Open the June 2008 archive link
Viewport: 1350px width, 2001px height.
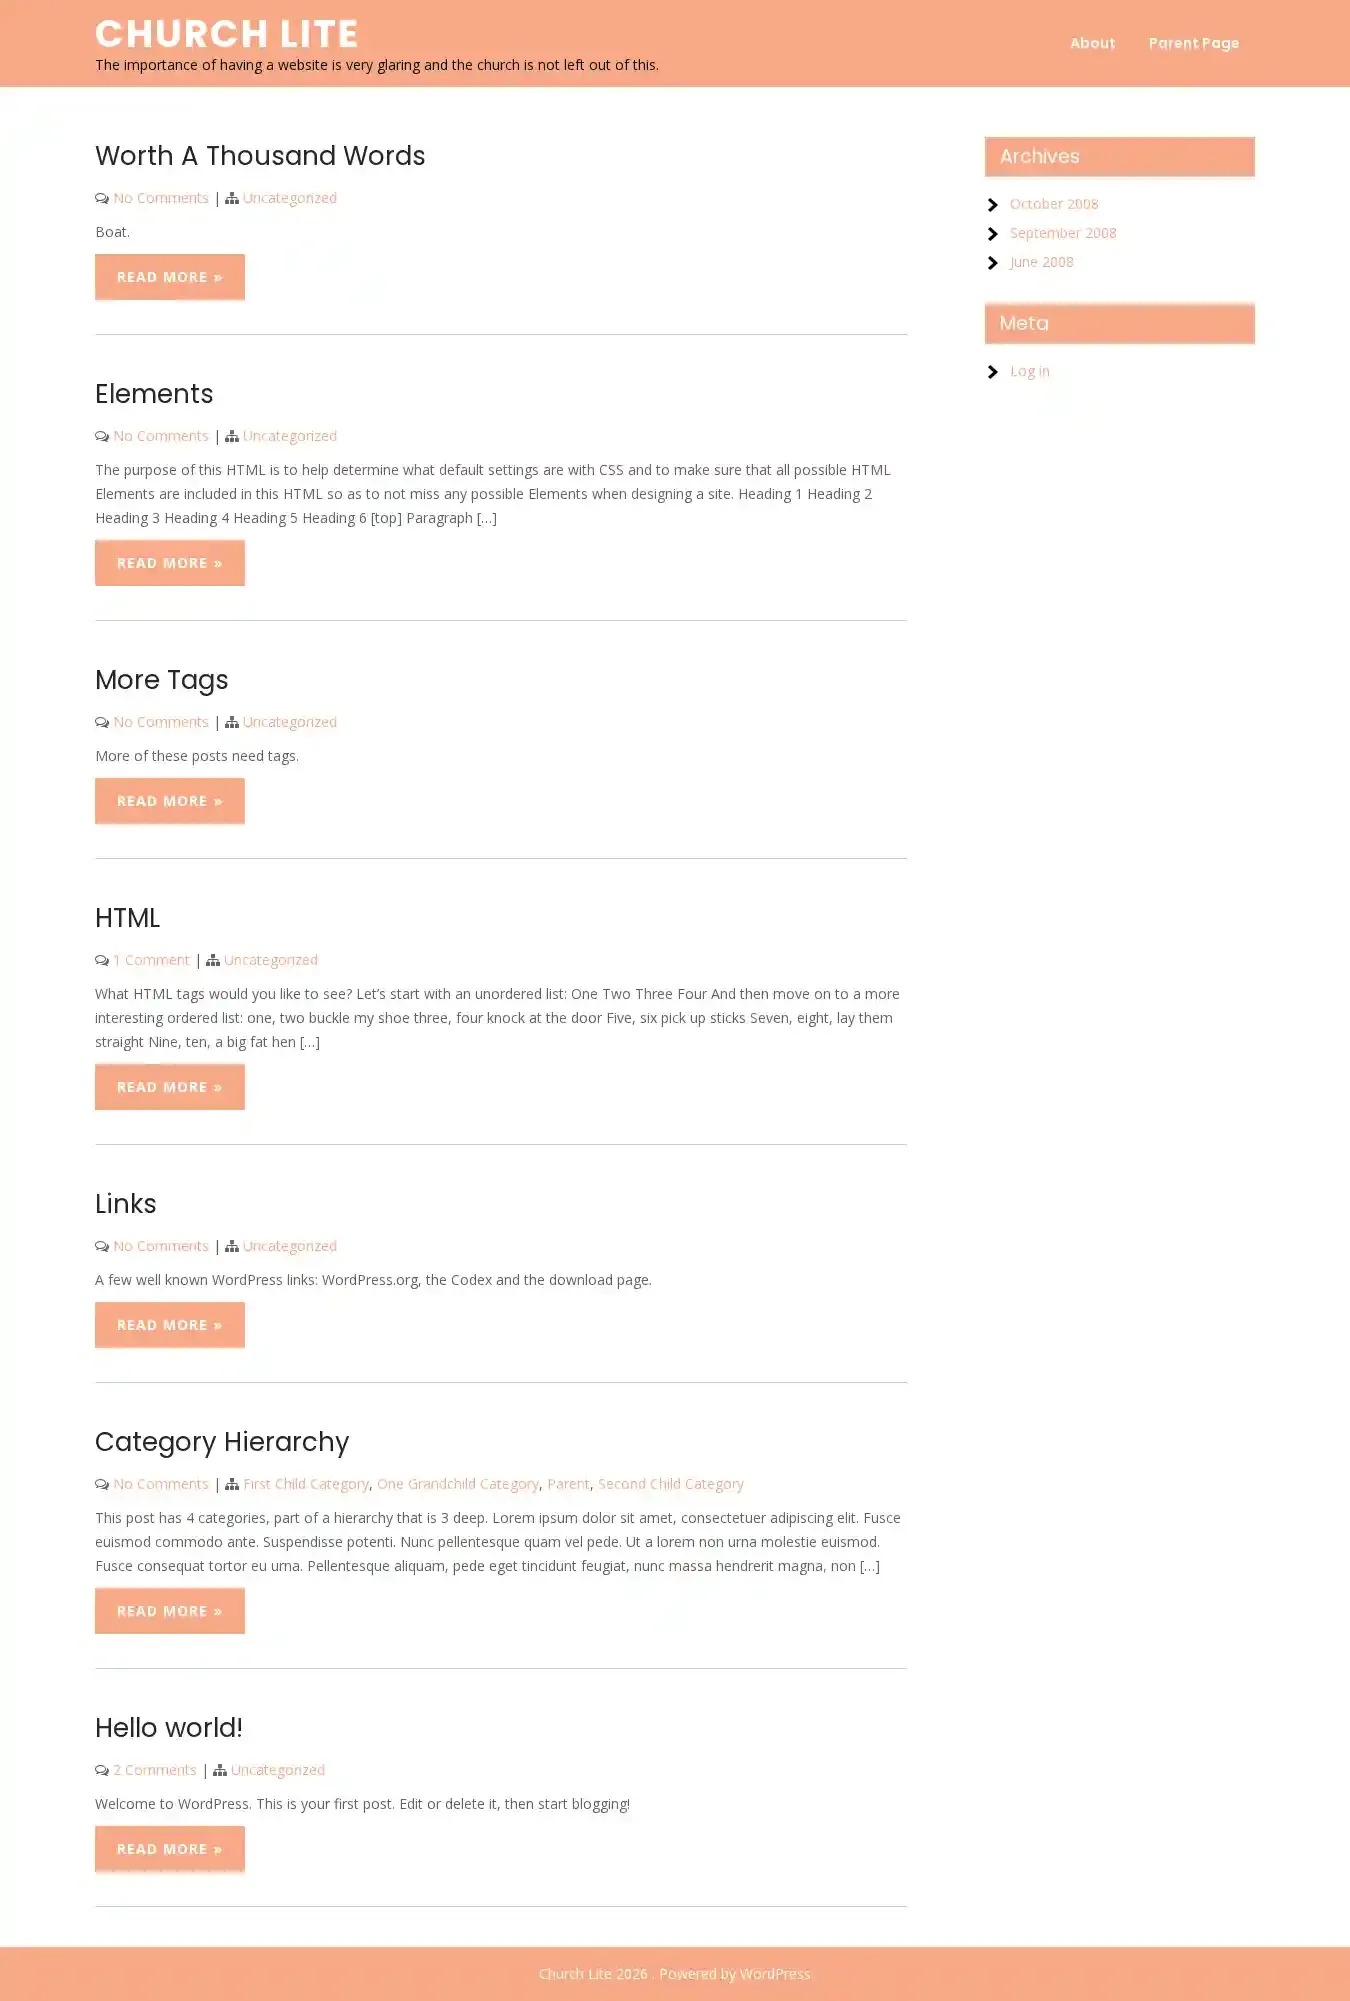1041,262
